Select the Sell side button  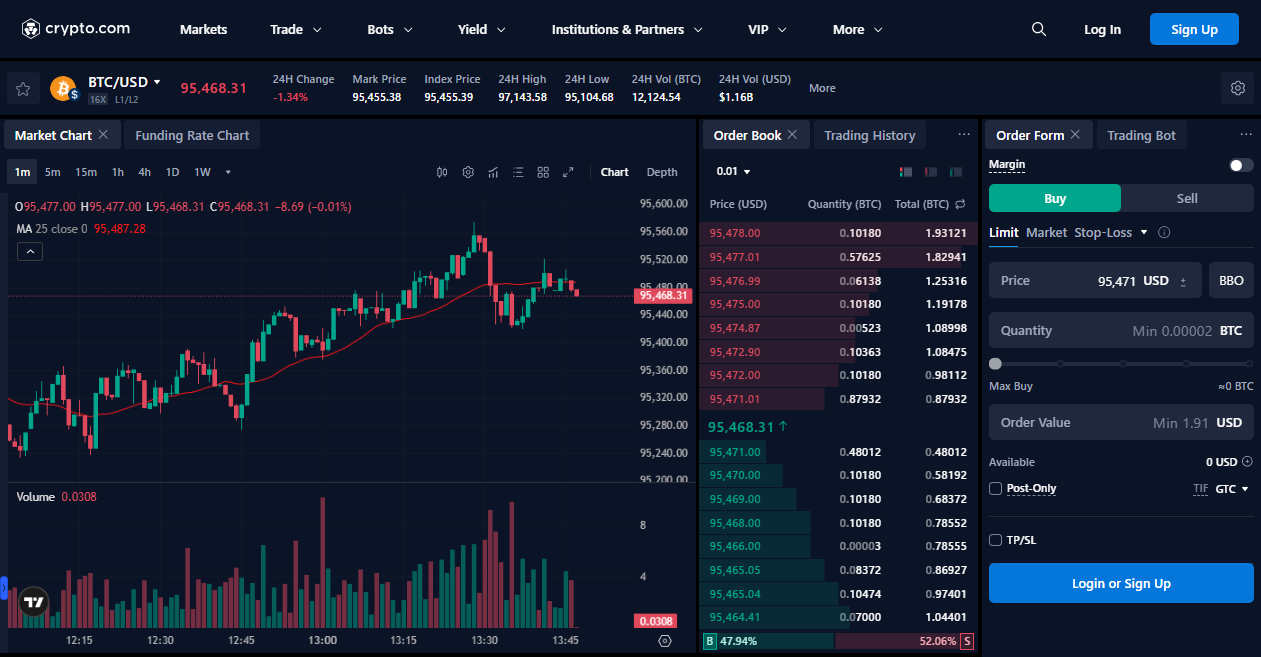(1187, 198)
